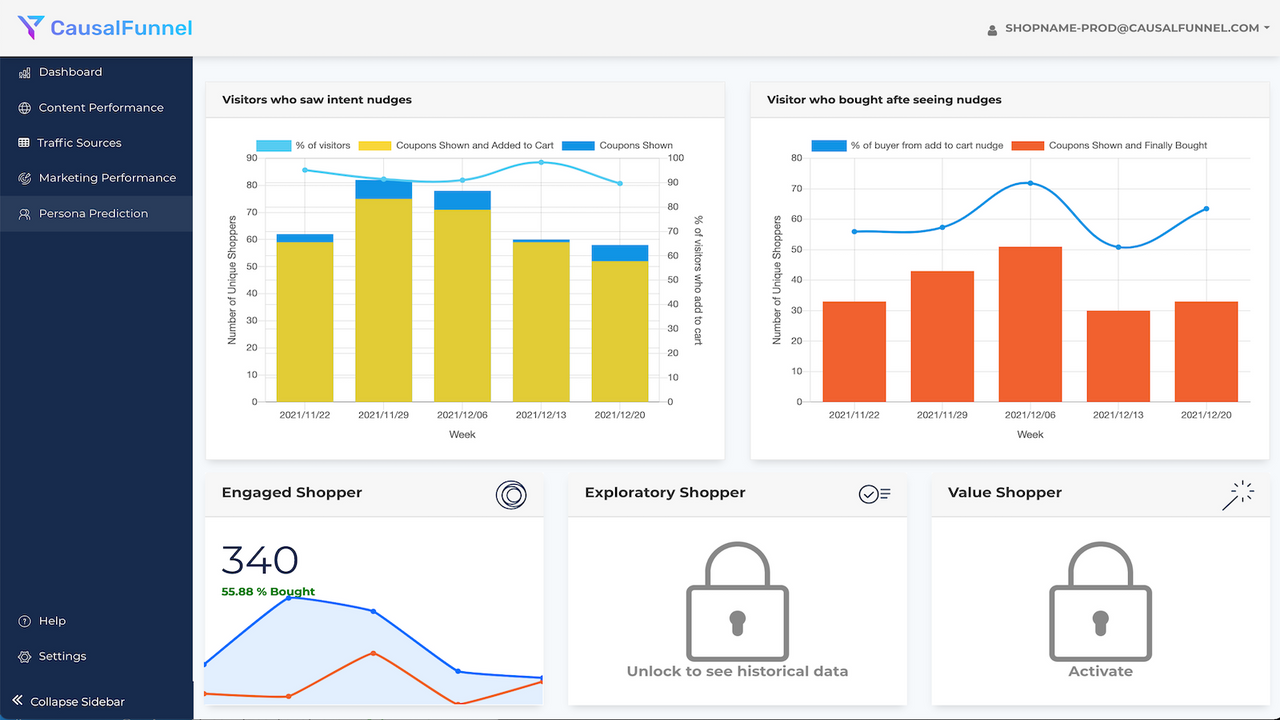
Task: Toggle 'Coupons Shown and Finally Bought' legend
Action: coord(1110,145)
